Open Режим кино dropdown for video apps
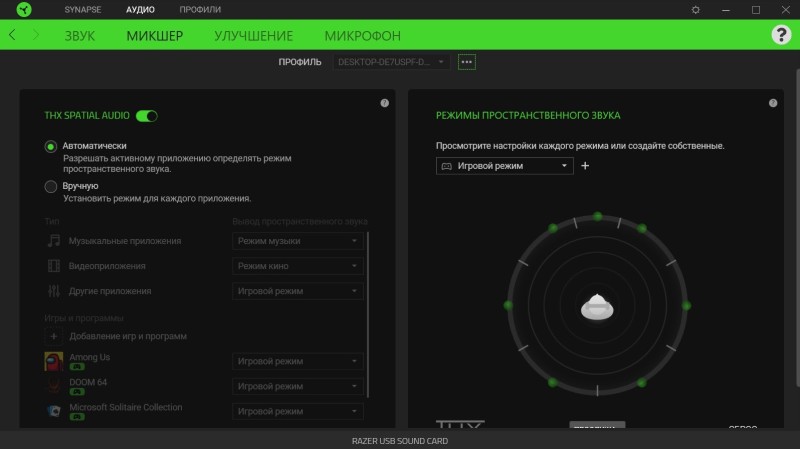Viewport: 800px width, 449px height. pyautogui.click(x=297, y=266)
